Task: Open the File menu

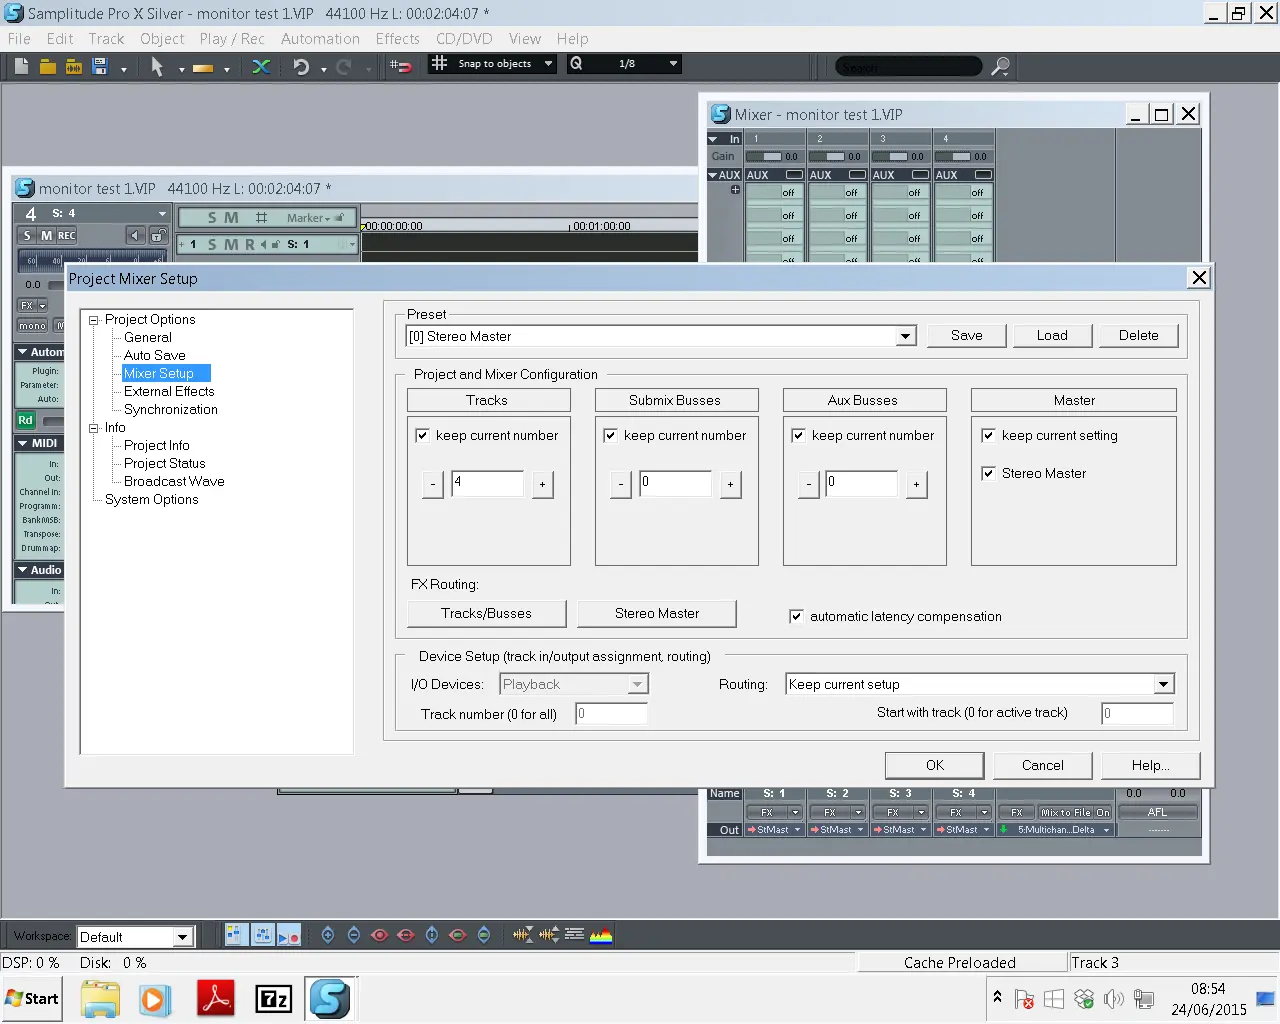Action: (19, 39)
